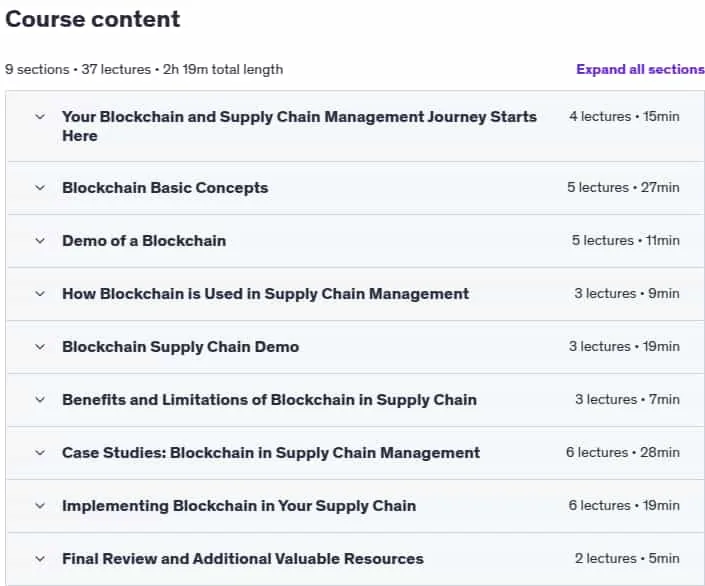The height and width of the screenshot is (586, 705).
Task: Select Blockchain Supply Chain Demo heading
Action: click(x=180, y=347)
